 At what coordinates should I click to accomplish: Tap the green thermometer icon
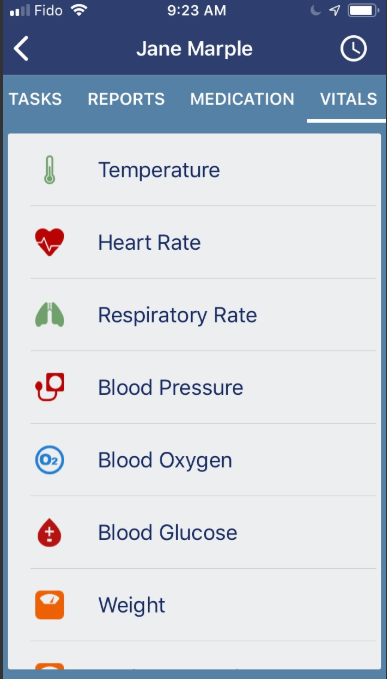[49, 170]
